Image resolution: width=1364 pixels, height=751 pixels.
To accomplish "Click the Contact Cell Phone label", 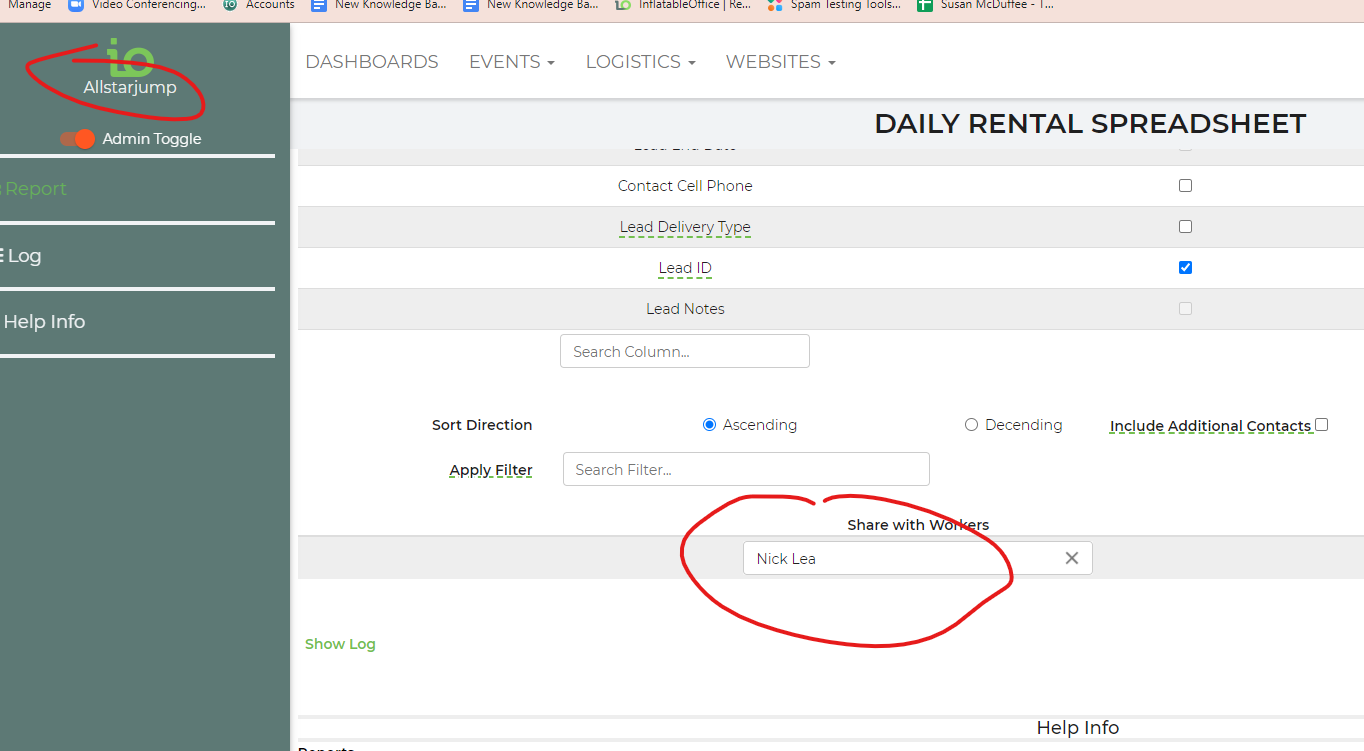I will click(x=685, y=186).
